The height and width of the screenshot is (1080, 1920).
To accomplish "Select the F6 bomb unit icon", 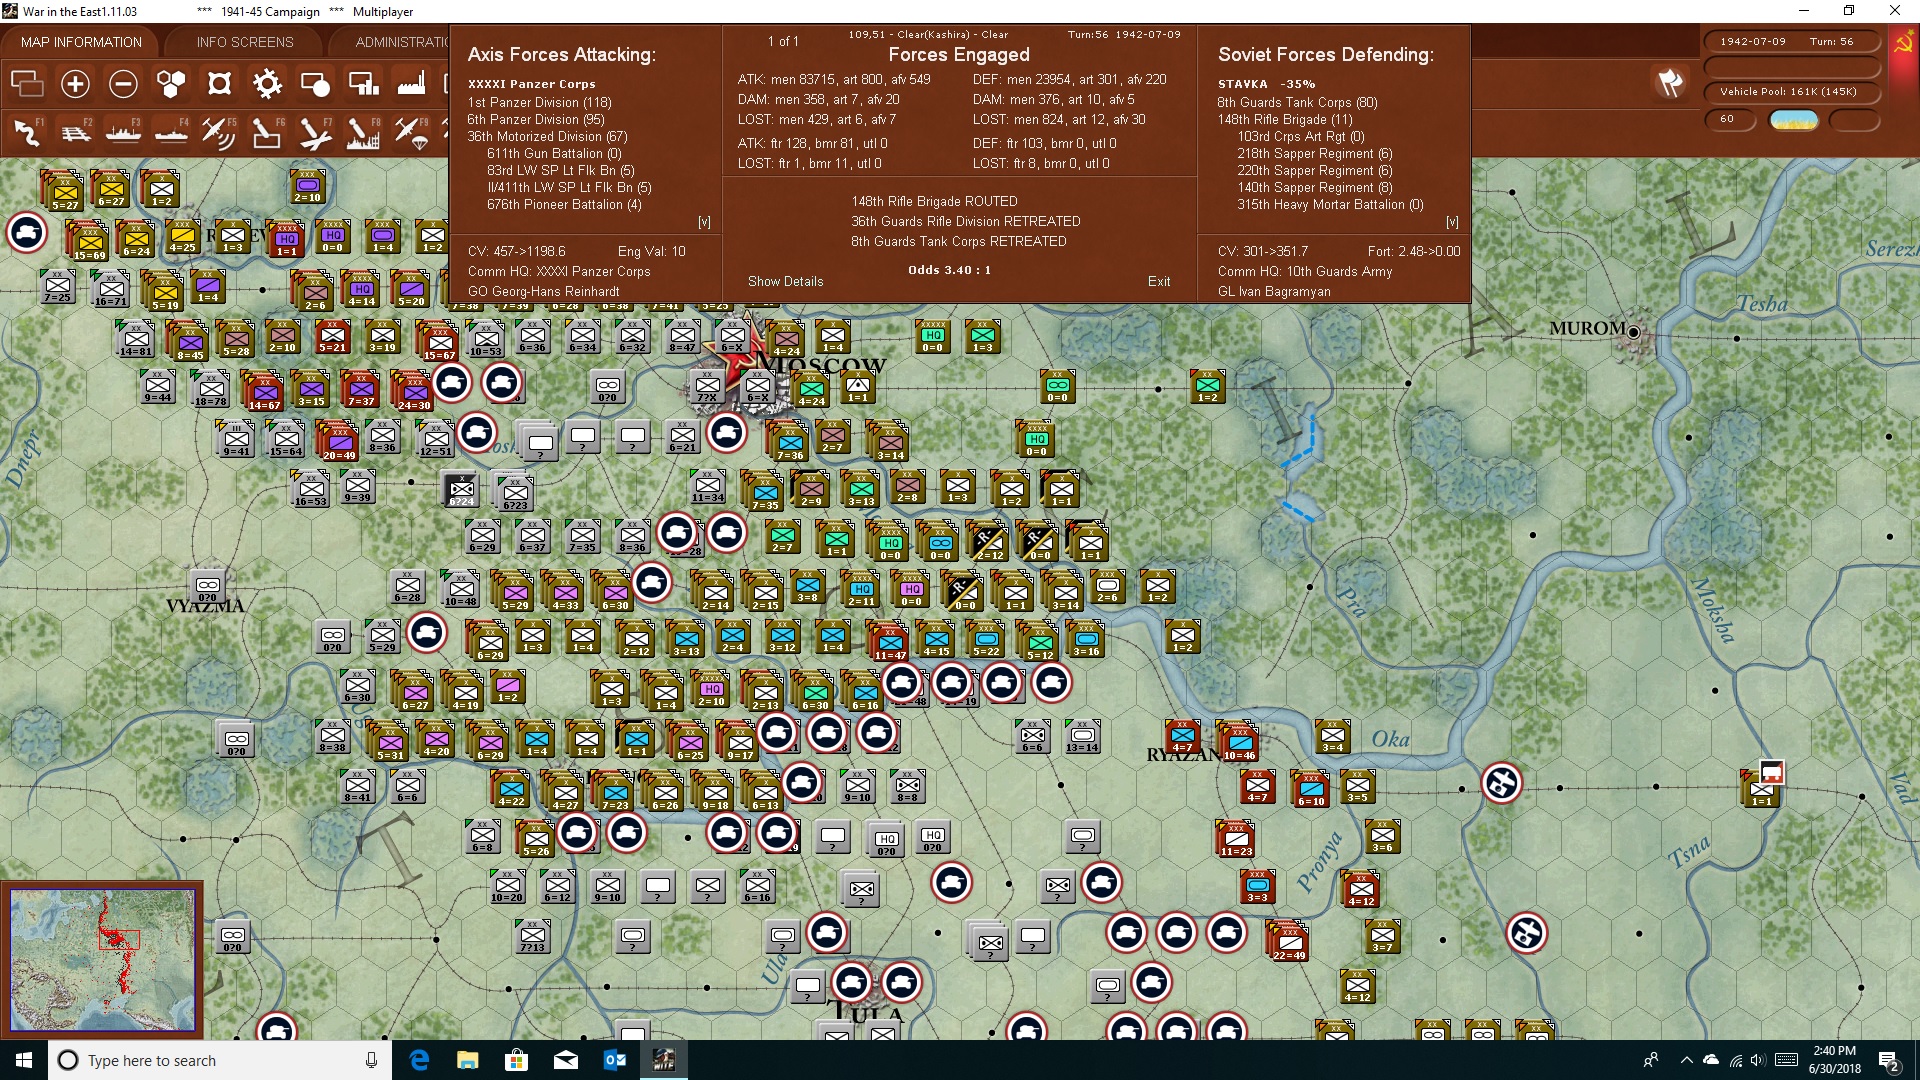I will pyautogui.click(x=267, y=132).
